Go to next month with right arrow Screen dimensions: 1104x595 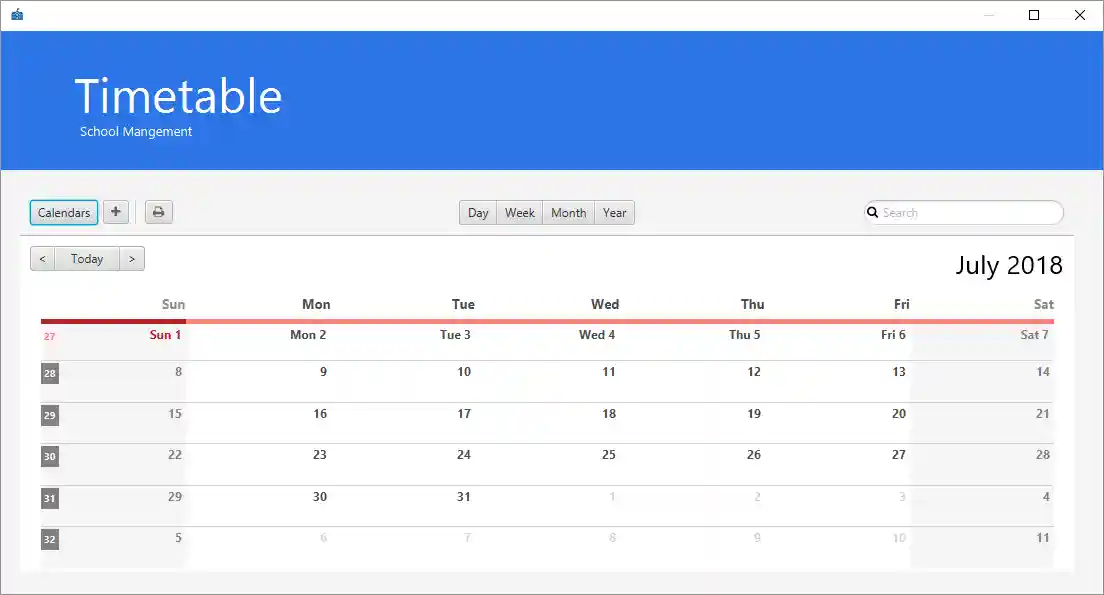(x=132, y=259)
